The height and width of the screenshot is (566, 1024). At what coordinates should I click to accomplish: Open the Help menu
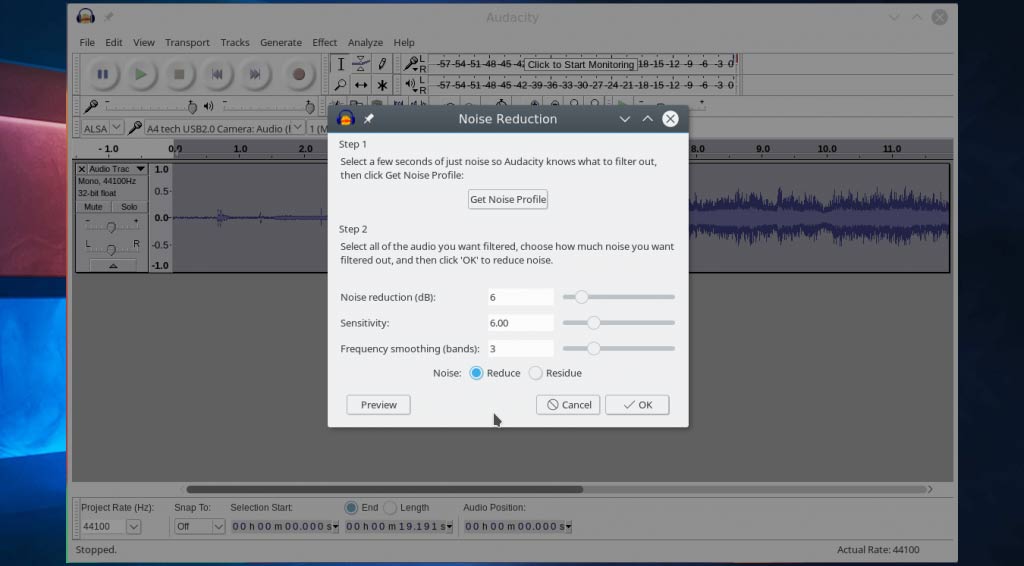(404, 42)
